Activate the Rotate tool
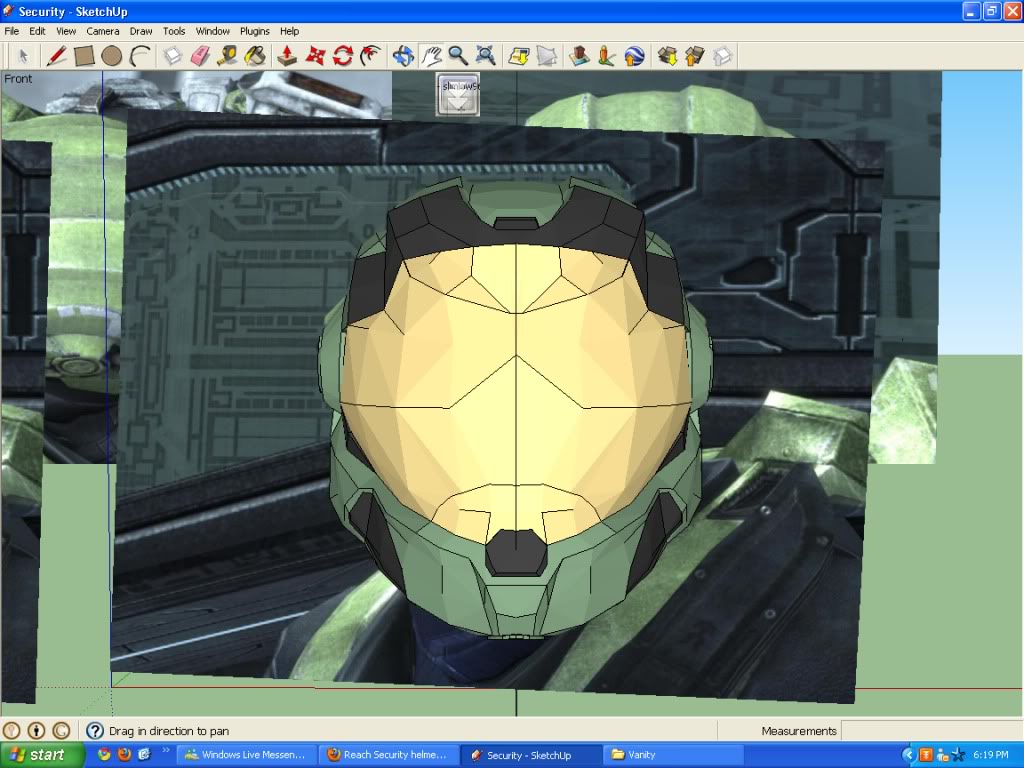1024x768 pixels. [343, 56]
